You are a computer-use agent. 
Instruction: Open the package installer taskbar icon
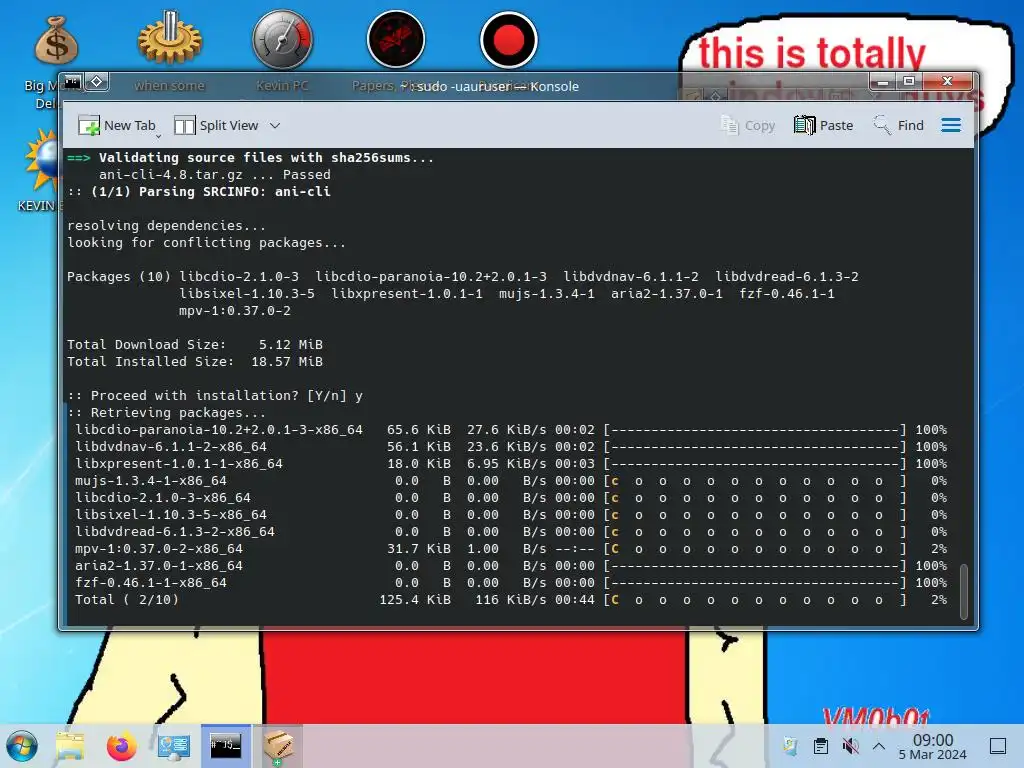click(278, 746)
